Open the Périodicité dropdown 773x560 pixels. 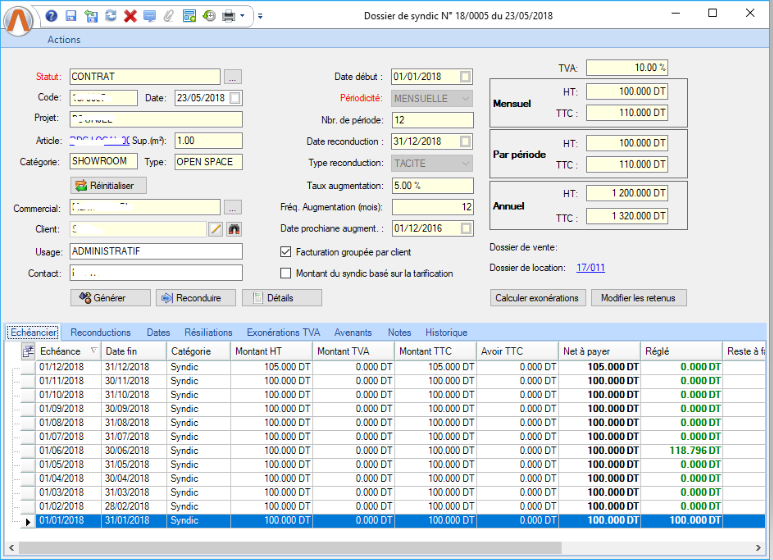464,99
